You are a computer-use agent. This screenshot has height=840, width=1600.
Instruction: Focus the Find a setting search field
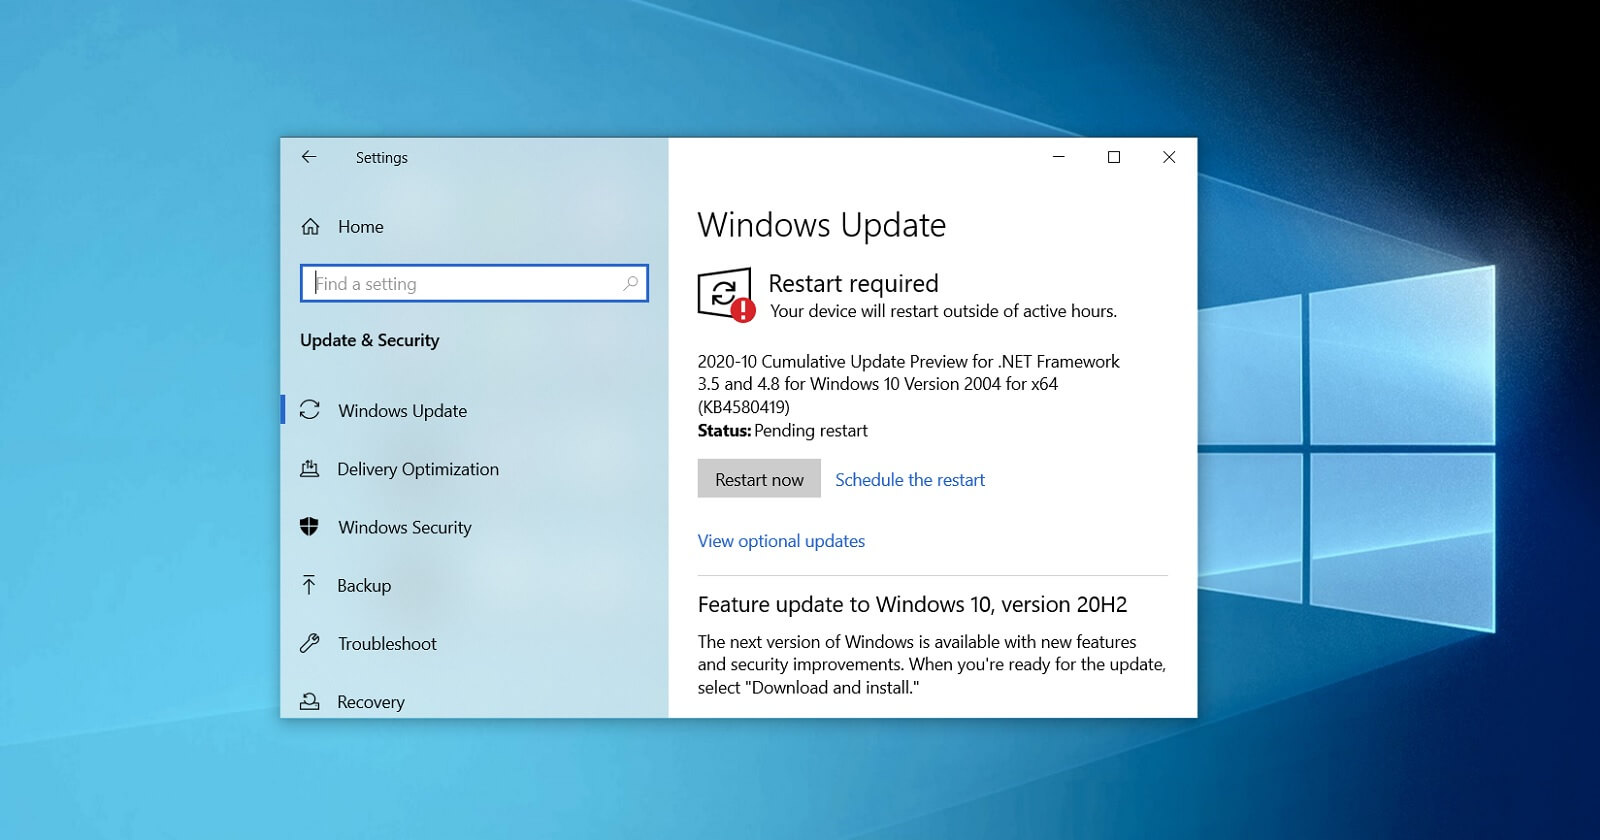[x=465, y=283]
